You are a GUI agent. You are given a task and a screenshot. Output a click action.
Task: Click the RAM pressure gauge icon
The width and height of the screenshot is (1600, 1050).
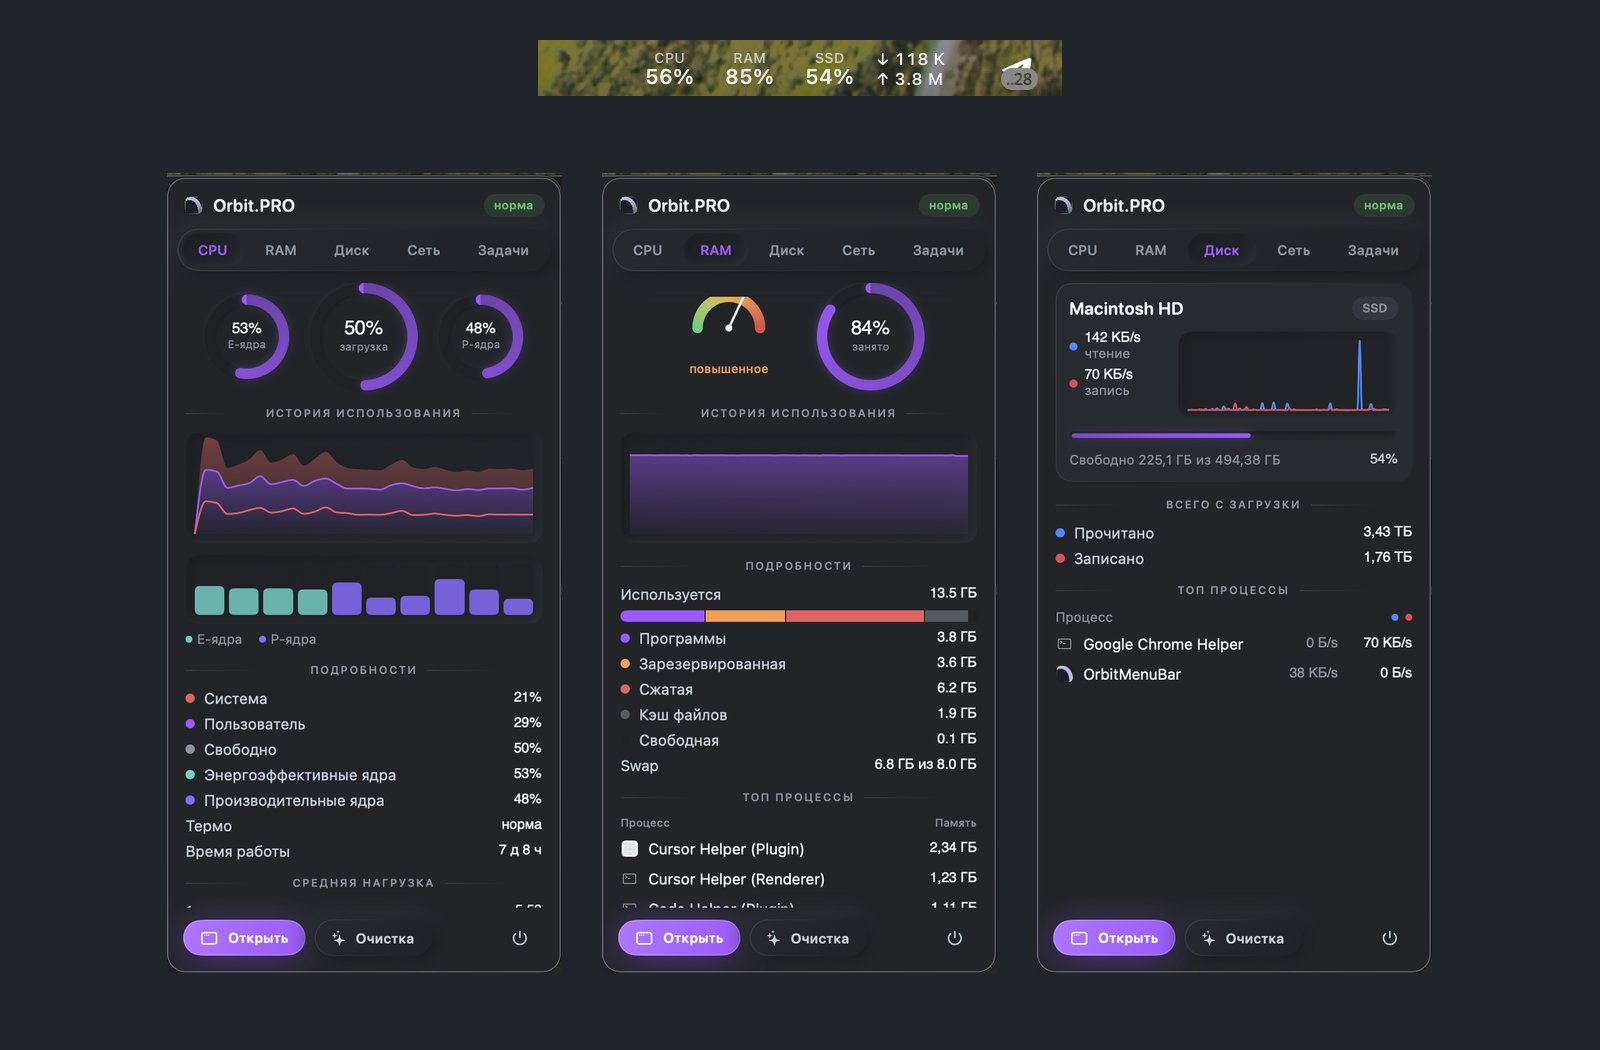[x=729, y=316]
